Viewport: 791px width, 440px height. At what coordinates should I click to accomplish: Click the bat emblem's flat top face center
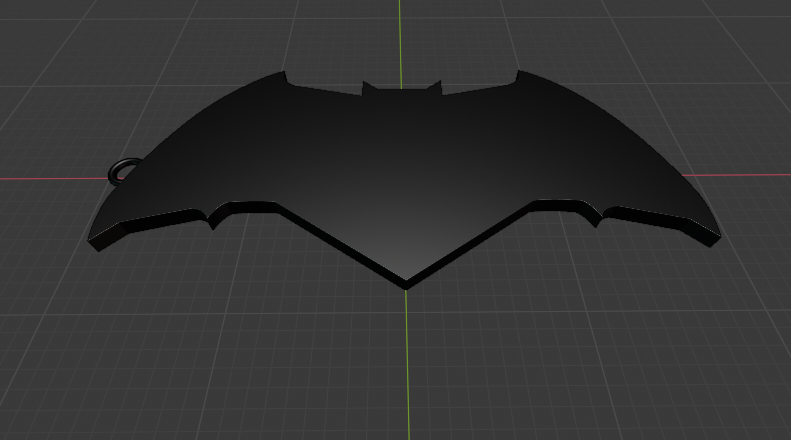pyautogui.click(x=404, y=161)
